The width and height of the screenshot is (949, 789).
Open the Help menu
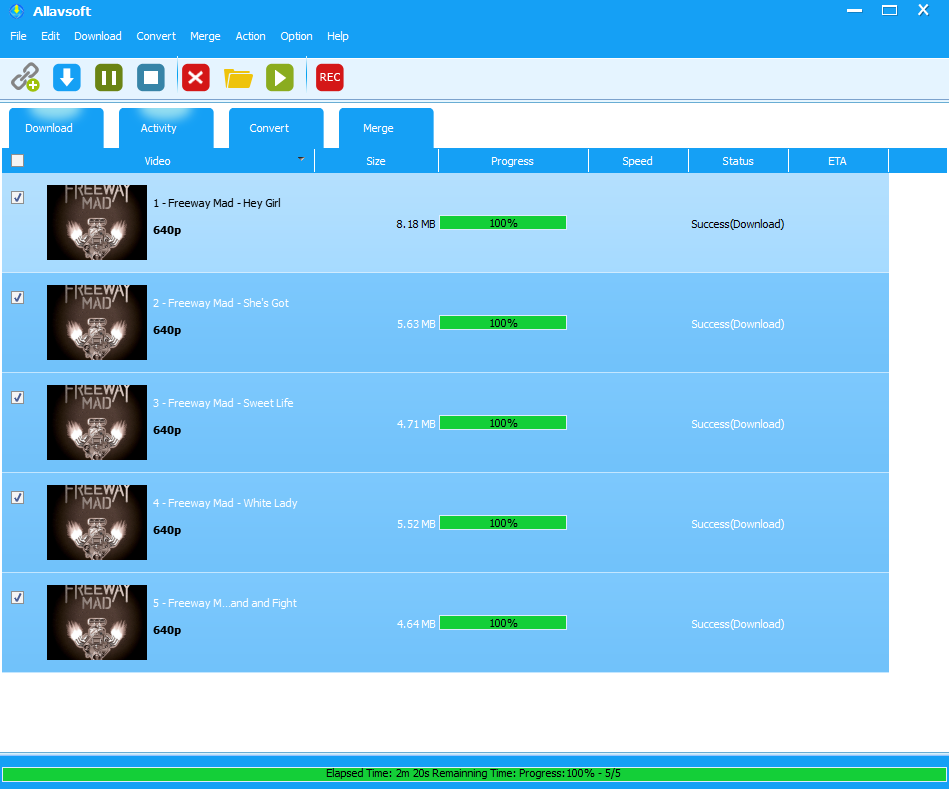click(x=338, y=36)
